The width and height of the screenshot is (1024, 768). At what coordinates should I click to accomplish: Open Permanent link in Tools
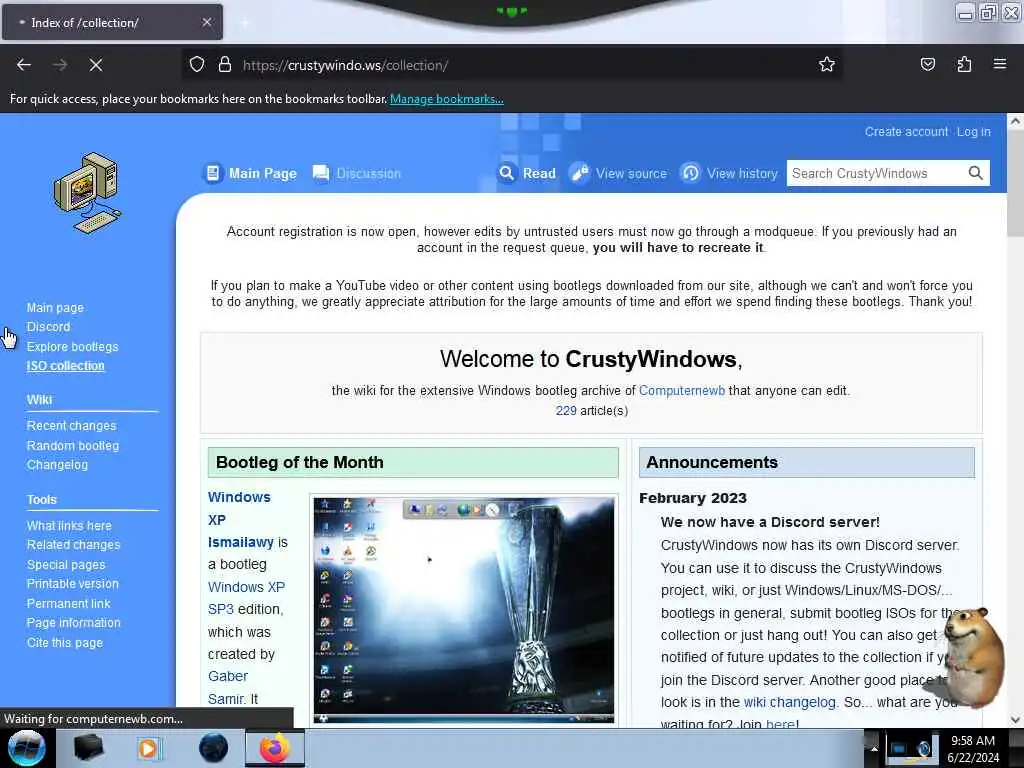click(x=68, y=603)
